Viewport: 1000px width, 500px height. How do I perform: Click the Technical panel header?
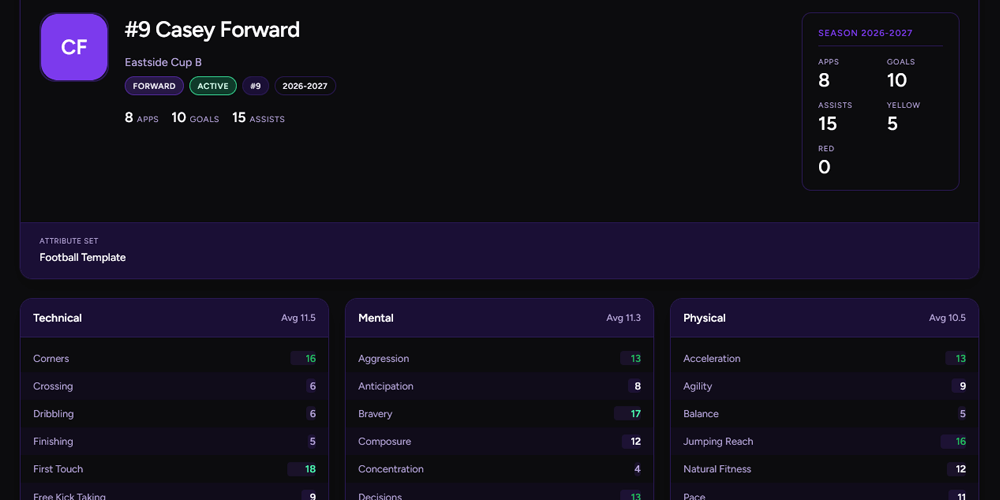174,318
